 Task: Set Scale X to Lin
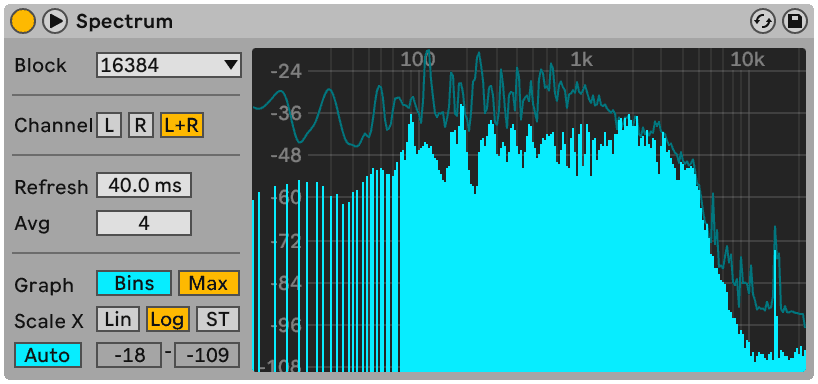click(118, 319)
